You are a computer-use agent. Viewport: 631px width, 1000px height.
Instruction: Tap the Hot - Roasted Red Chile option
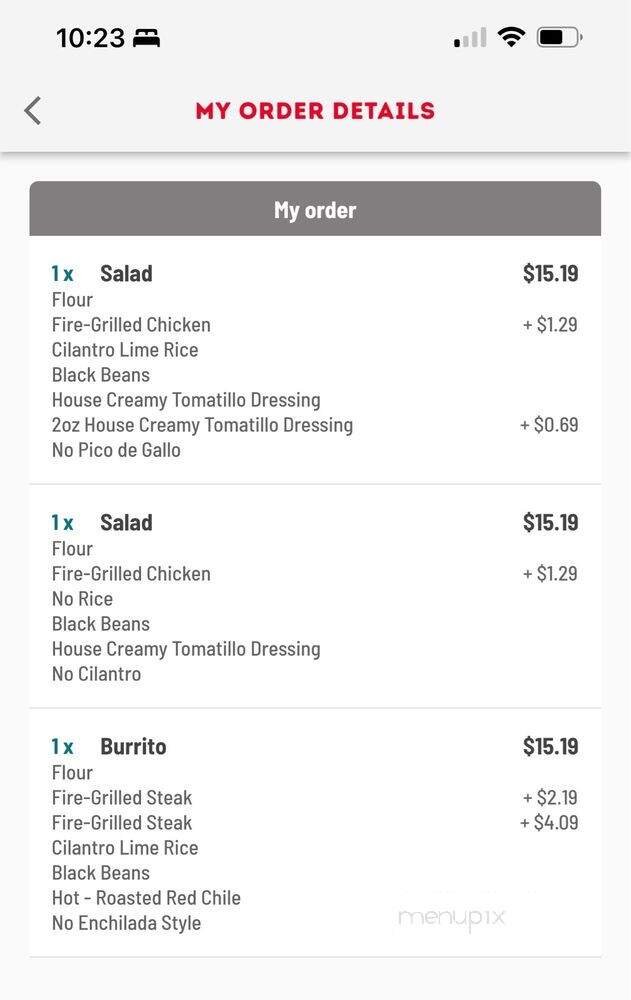[146, 898]
